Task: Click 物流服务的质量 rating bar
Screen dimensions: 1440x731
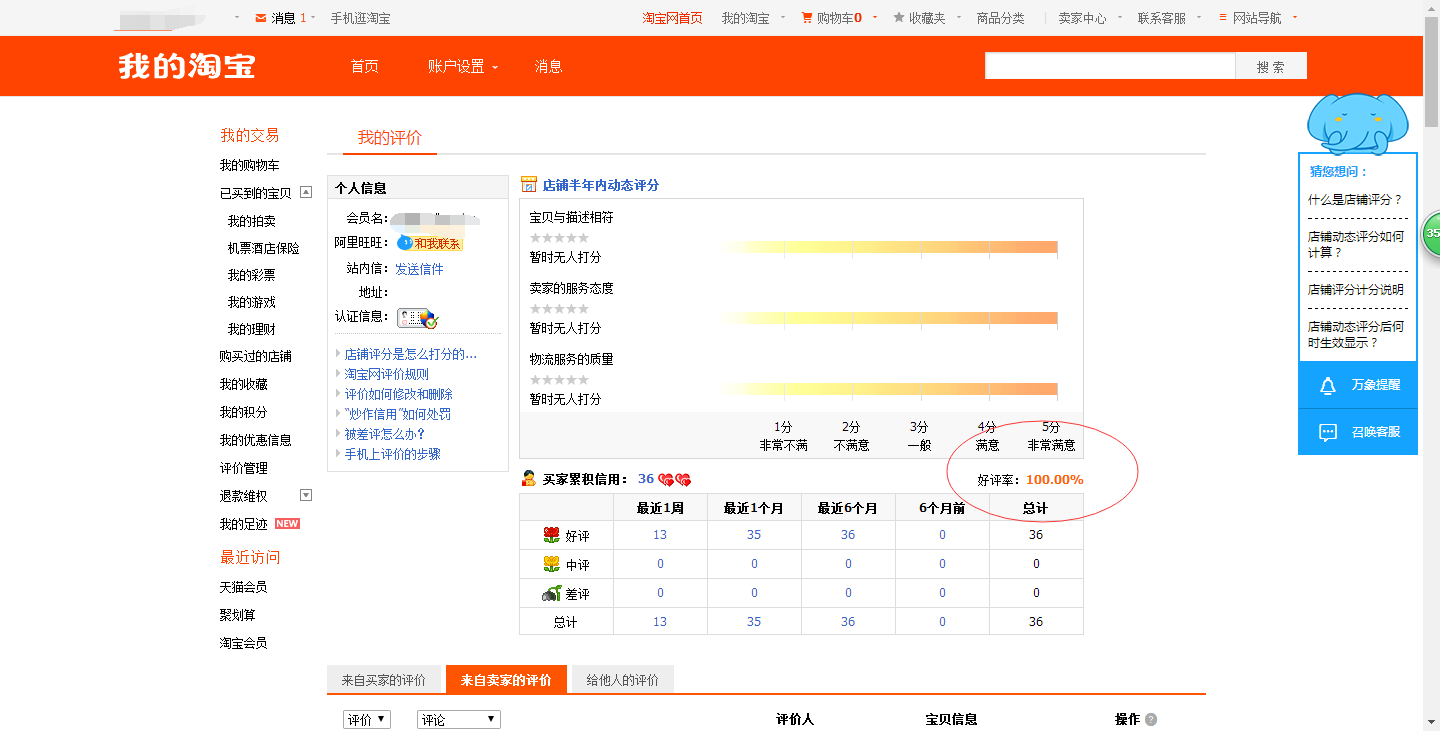Action: (888, 389)
